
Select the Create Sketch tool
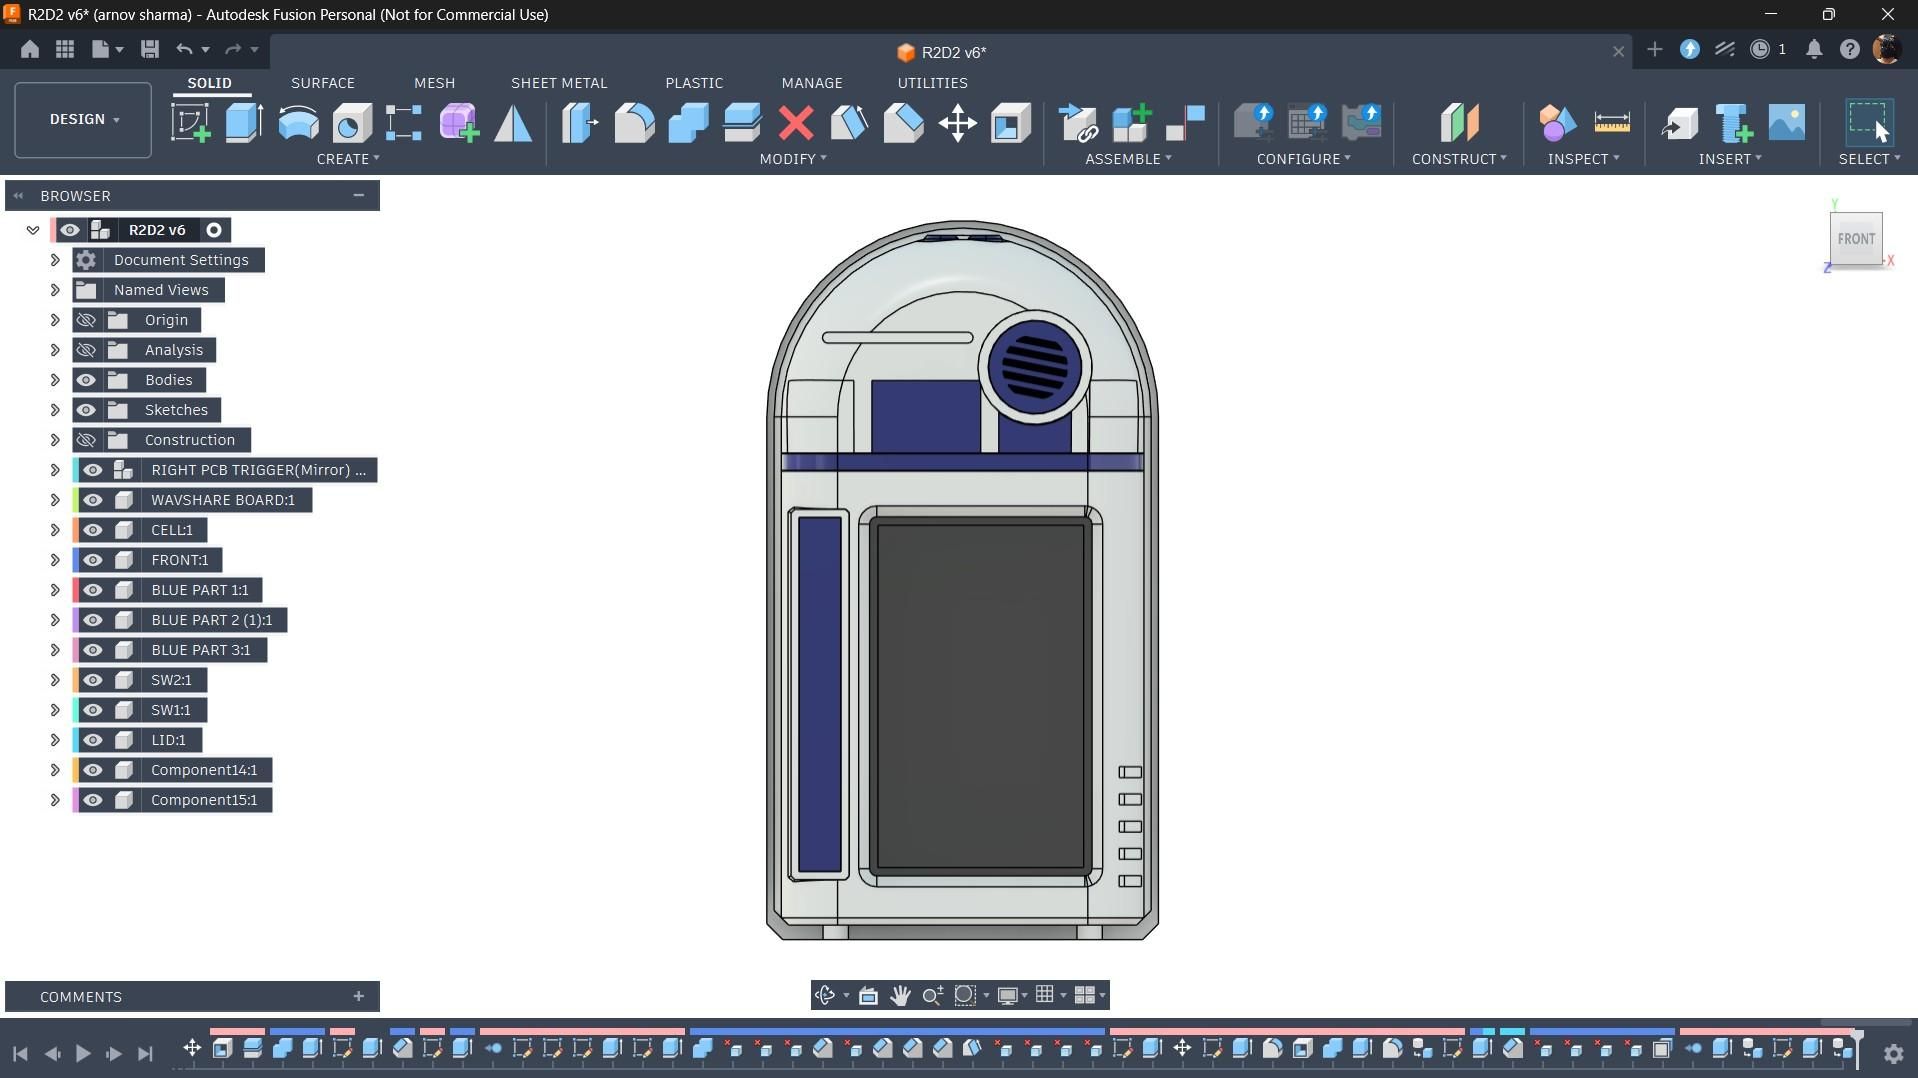[x=190, y=123]
